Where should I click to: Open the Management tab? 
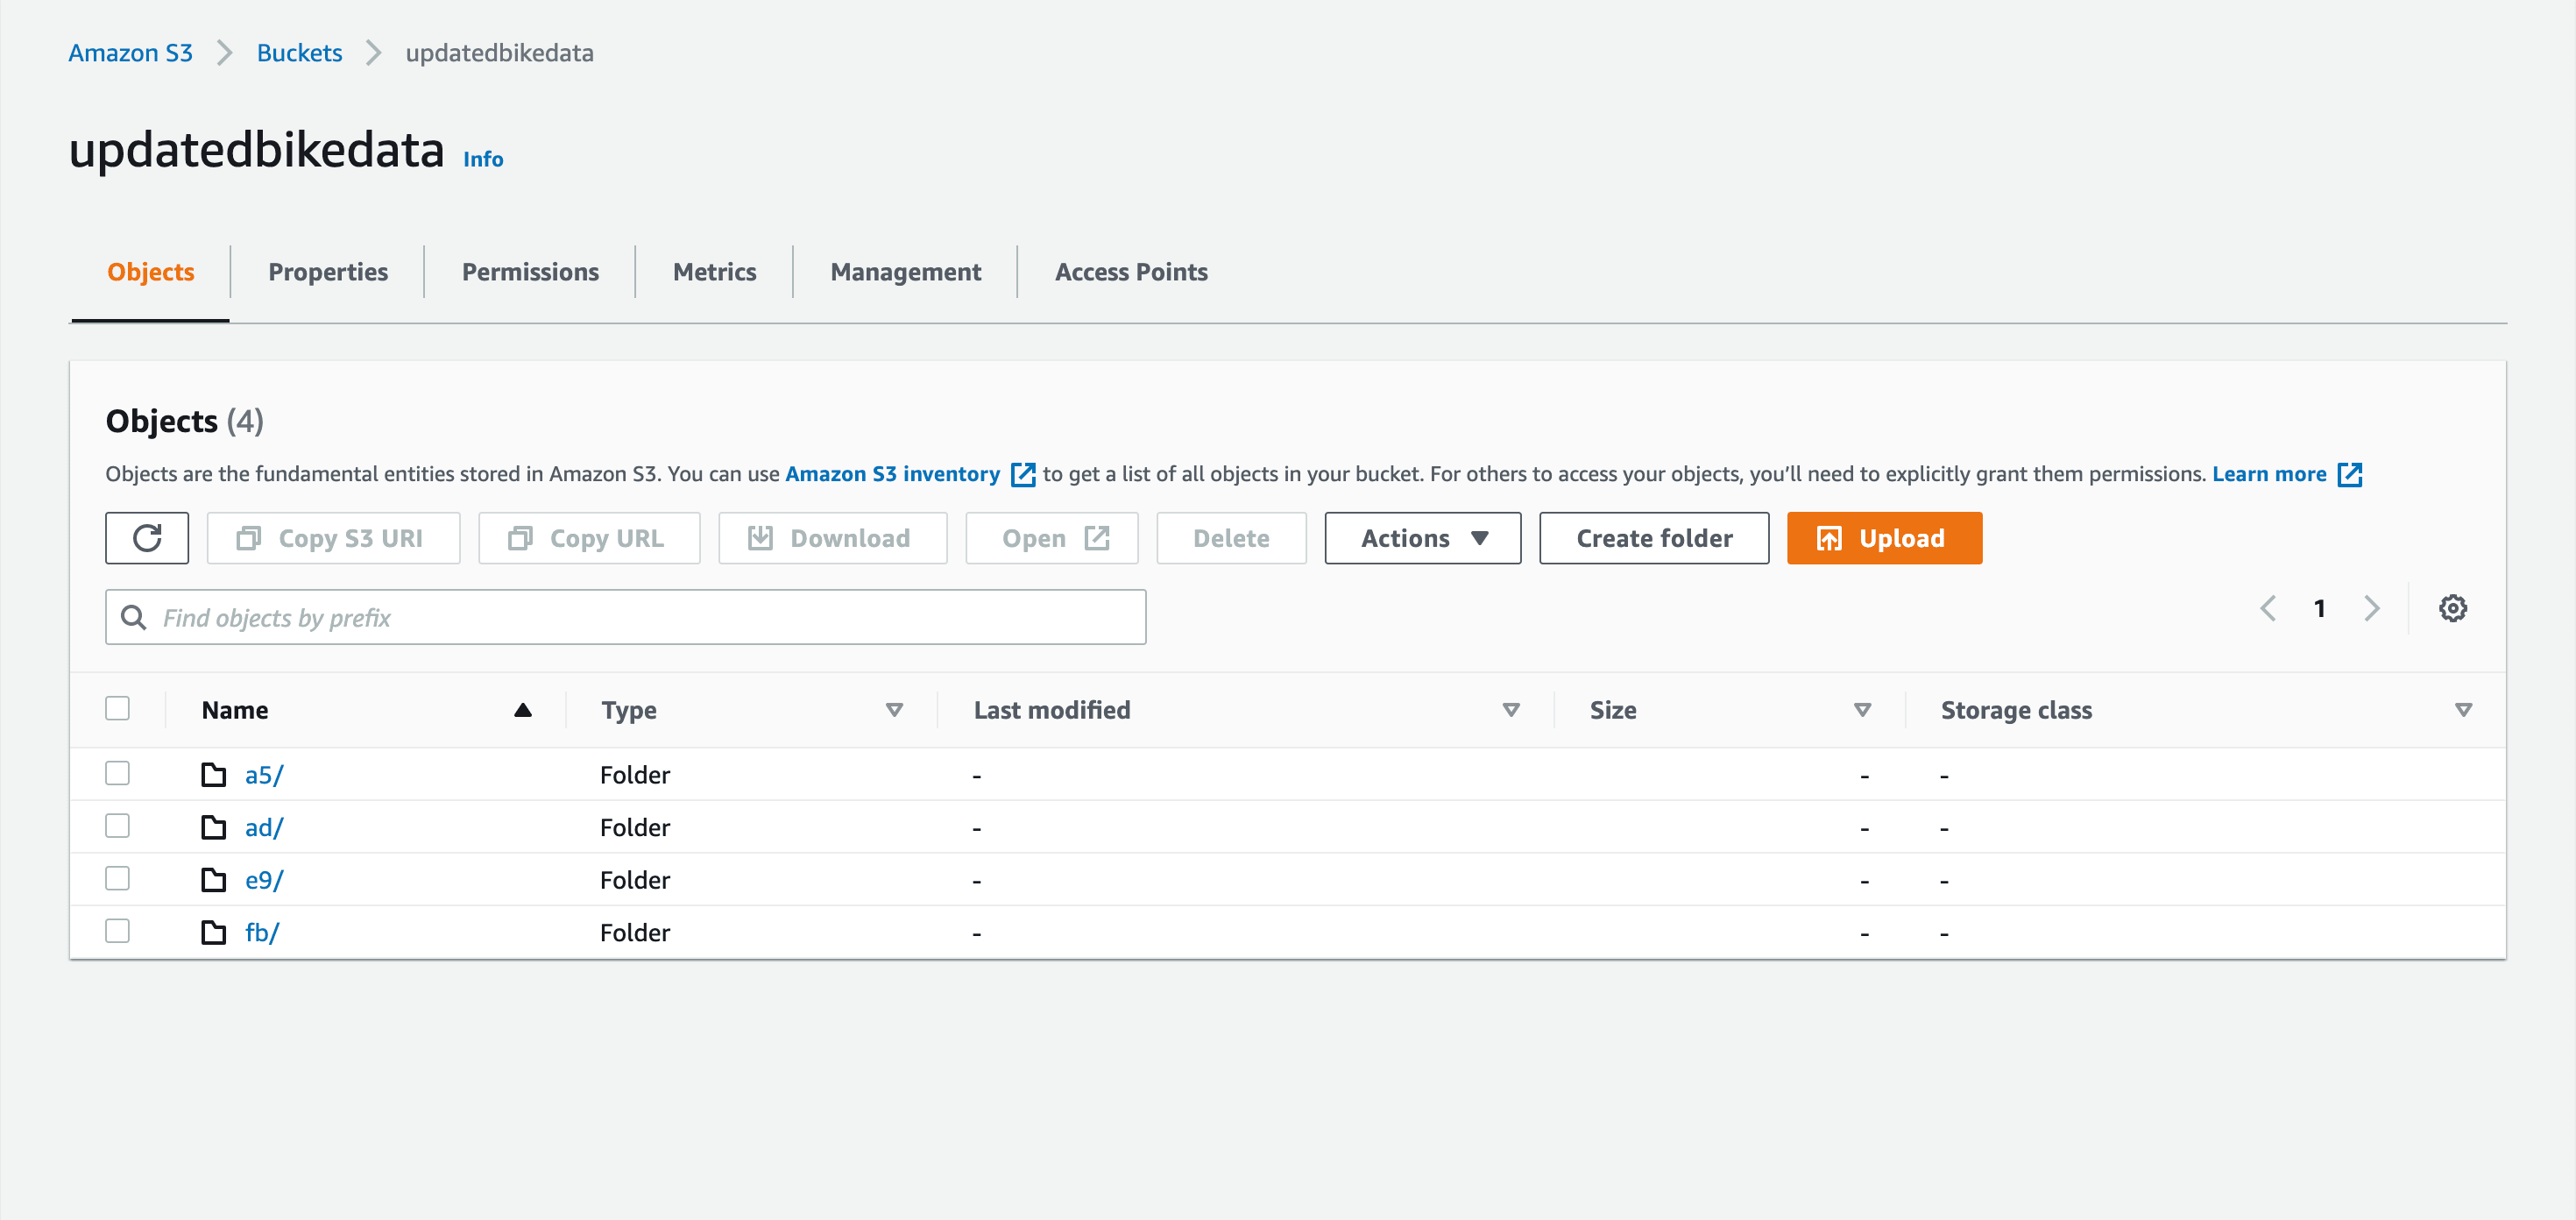pyautogui.click(x=905, y=272)
